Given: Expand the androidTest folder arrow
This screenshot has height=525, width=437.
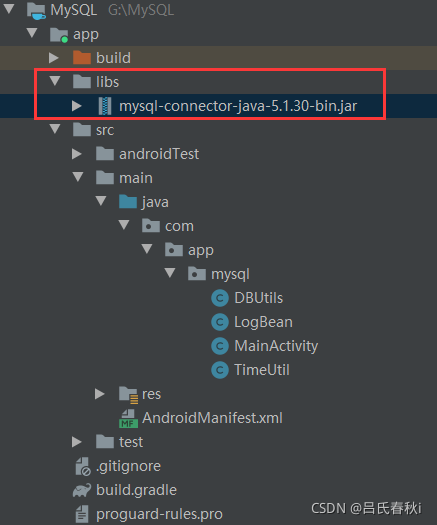Looking at the screenshot, I should tap(77, 154).
